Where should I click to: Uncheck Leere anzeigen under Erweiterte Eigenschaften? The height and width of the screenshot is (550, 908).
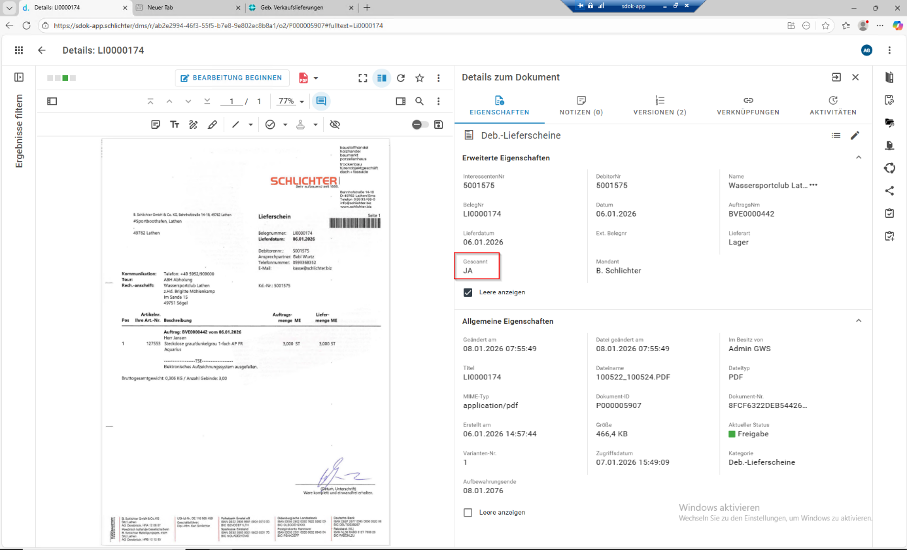tap(468, 292)
